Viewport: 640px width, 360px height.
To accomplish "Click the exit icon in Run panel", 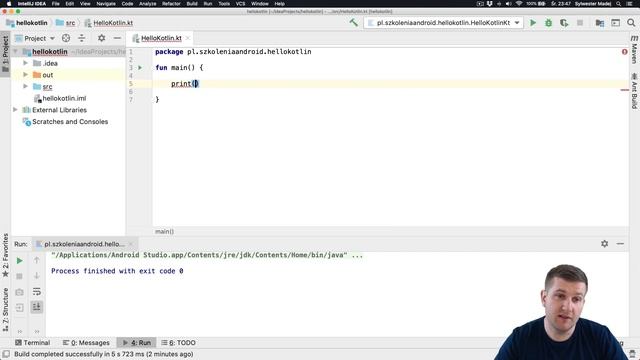I will click(19, 307).
